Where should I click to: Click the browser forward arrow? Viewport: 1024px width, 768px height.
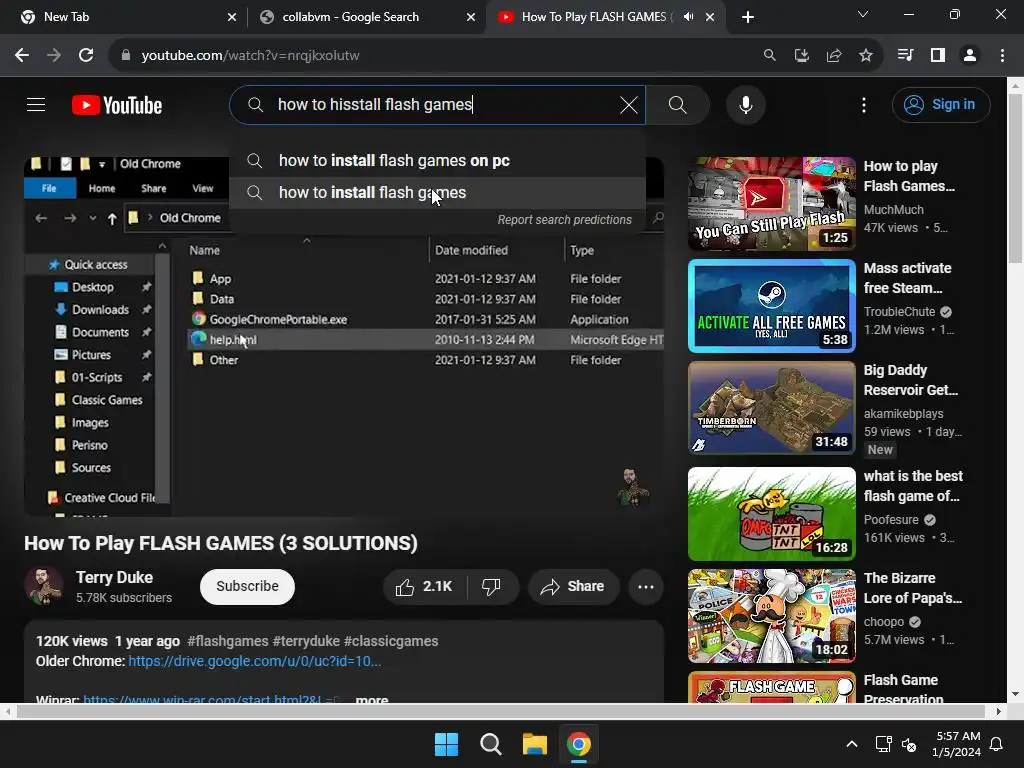(54, 56)
